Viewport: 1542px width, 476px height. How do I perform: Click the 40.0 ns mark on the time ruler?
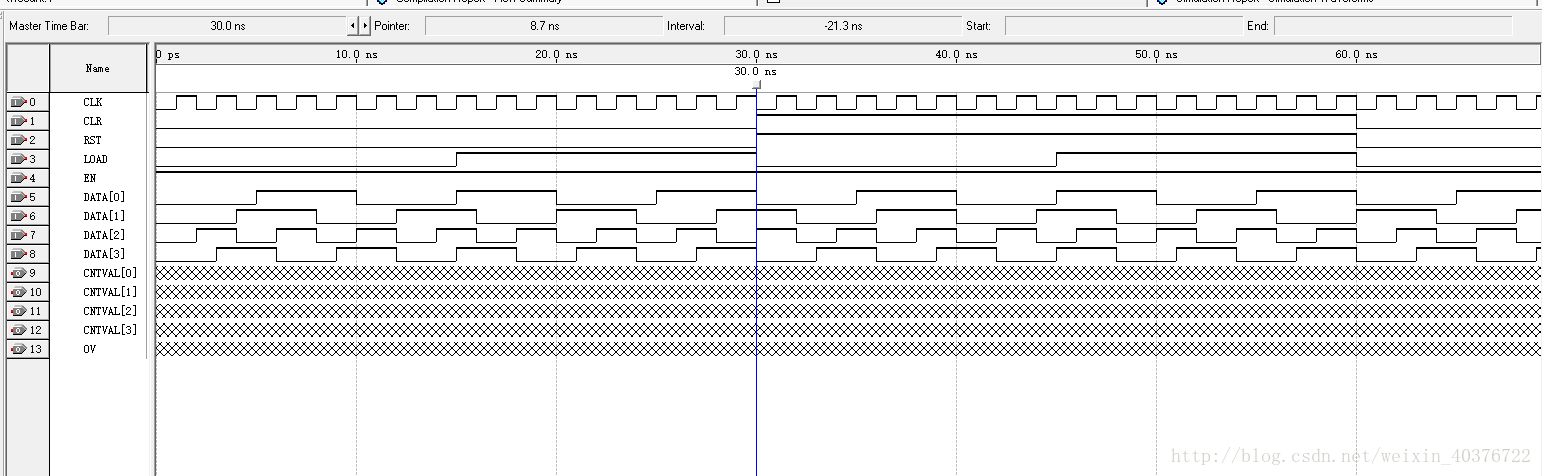[x=957, y=55]
